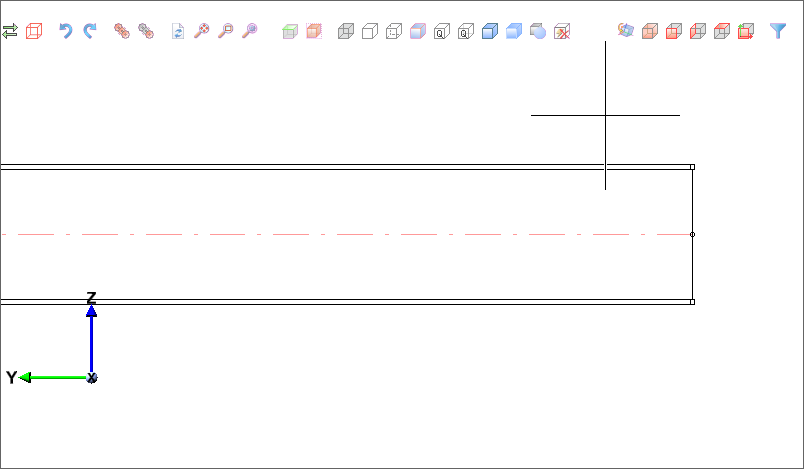Switch to the gray wireframe cube display
804x469 pixels.
[x=346, y=31]
